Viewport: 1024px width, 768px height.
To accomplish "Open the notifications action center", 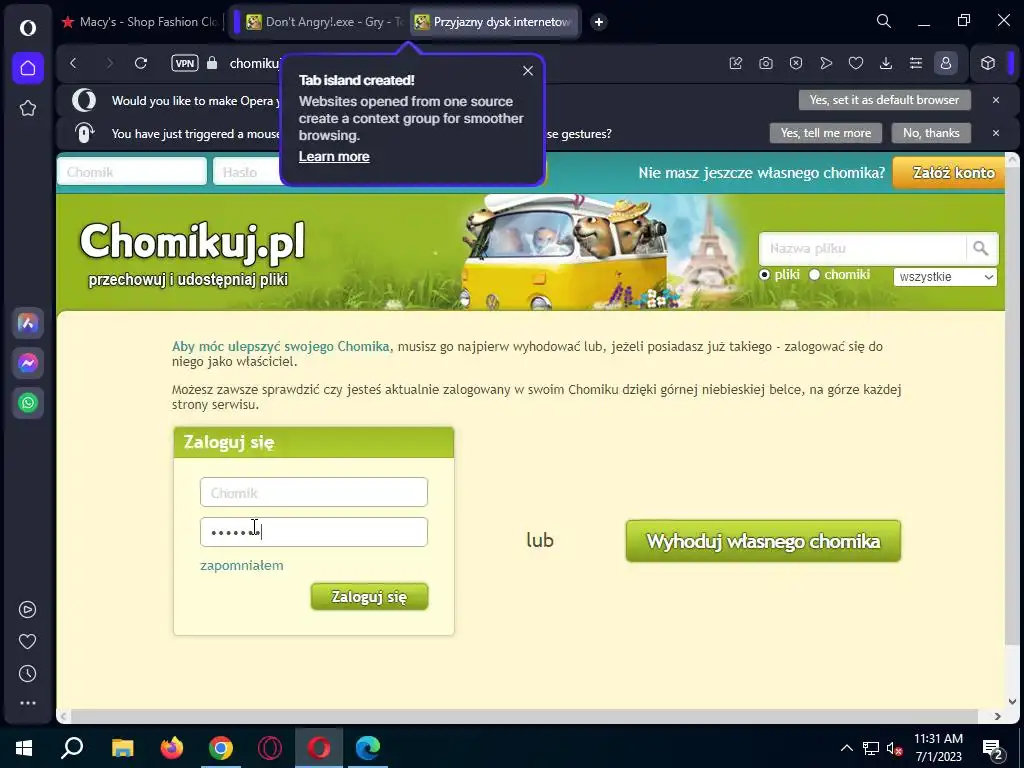I will pos(993,748).
